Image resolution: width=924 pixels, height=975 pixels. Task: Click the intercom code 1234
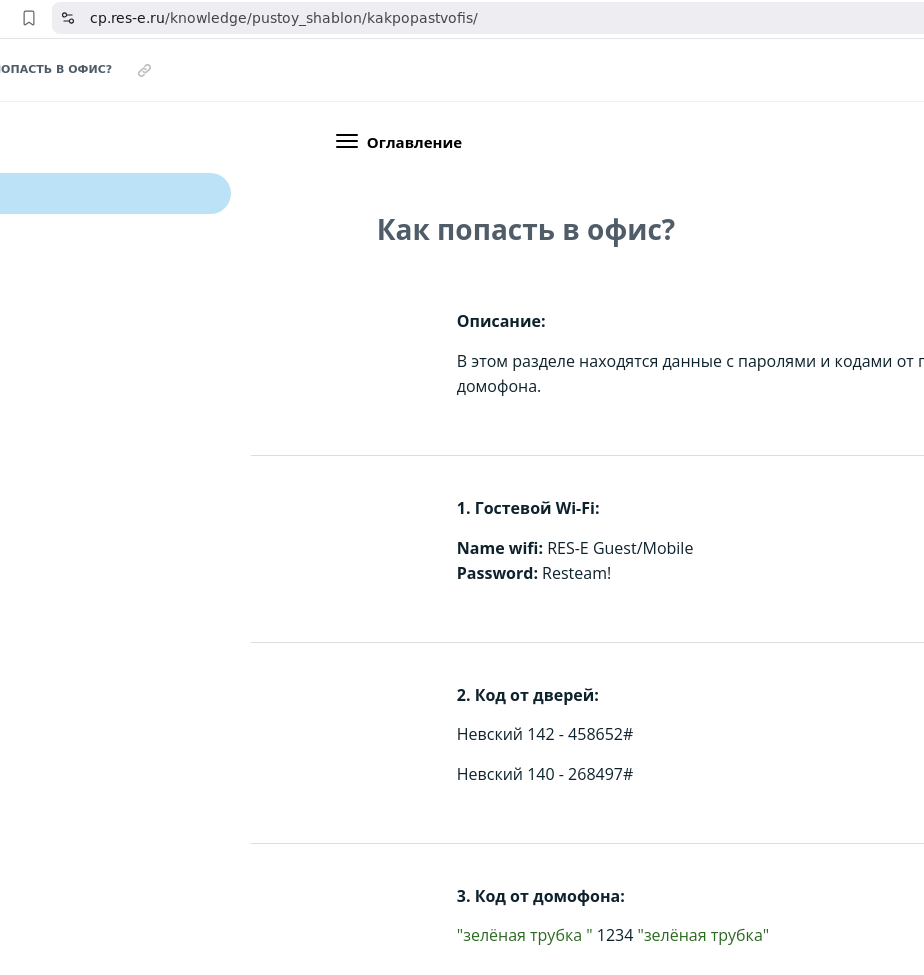(x=615, y=935)
